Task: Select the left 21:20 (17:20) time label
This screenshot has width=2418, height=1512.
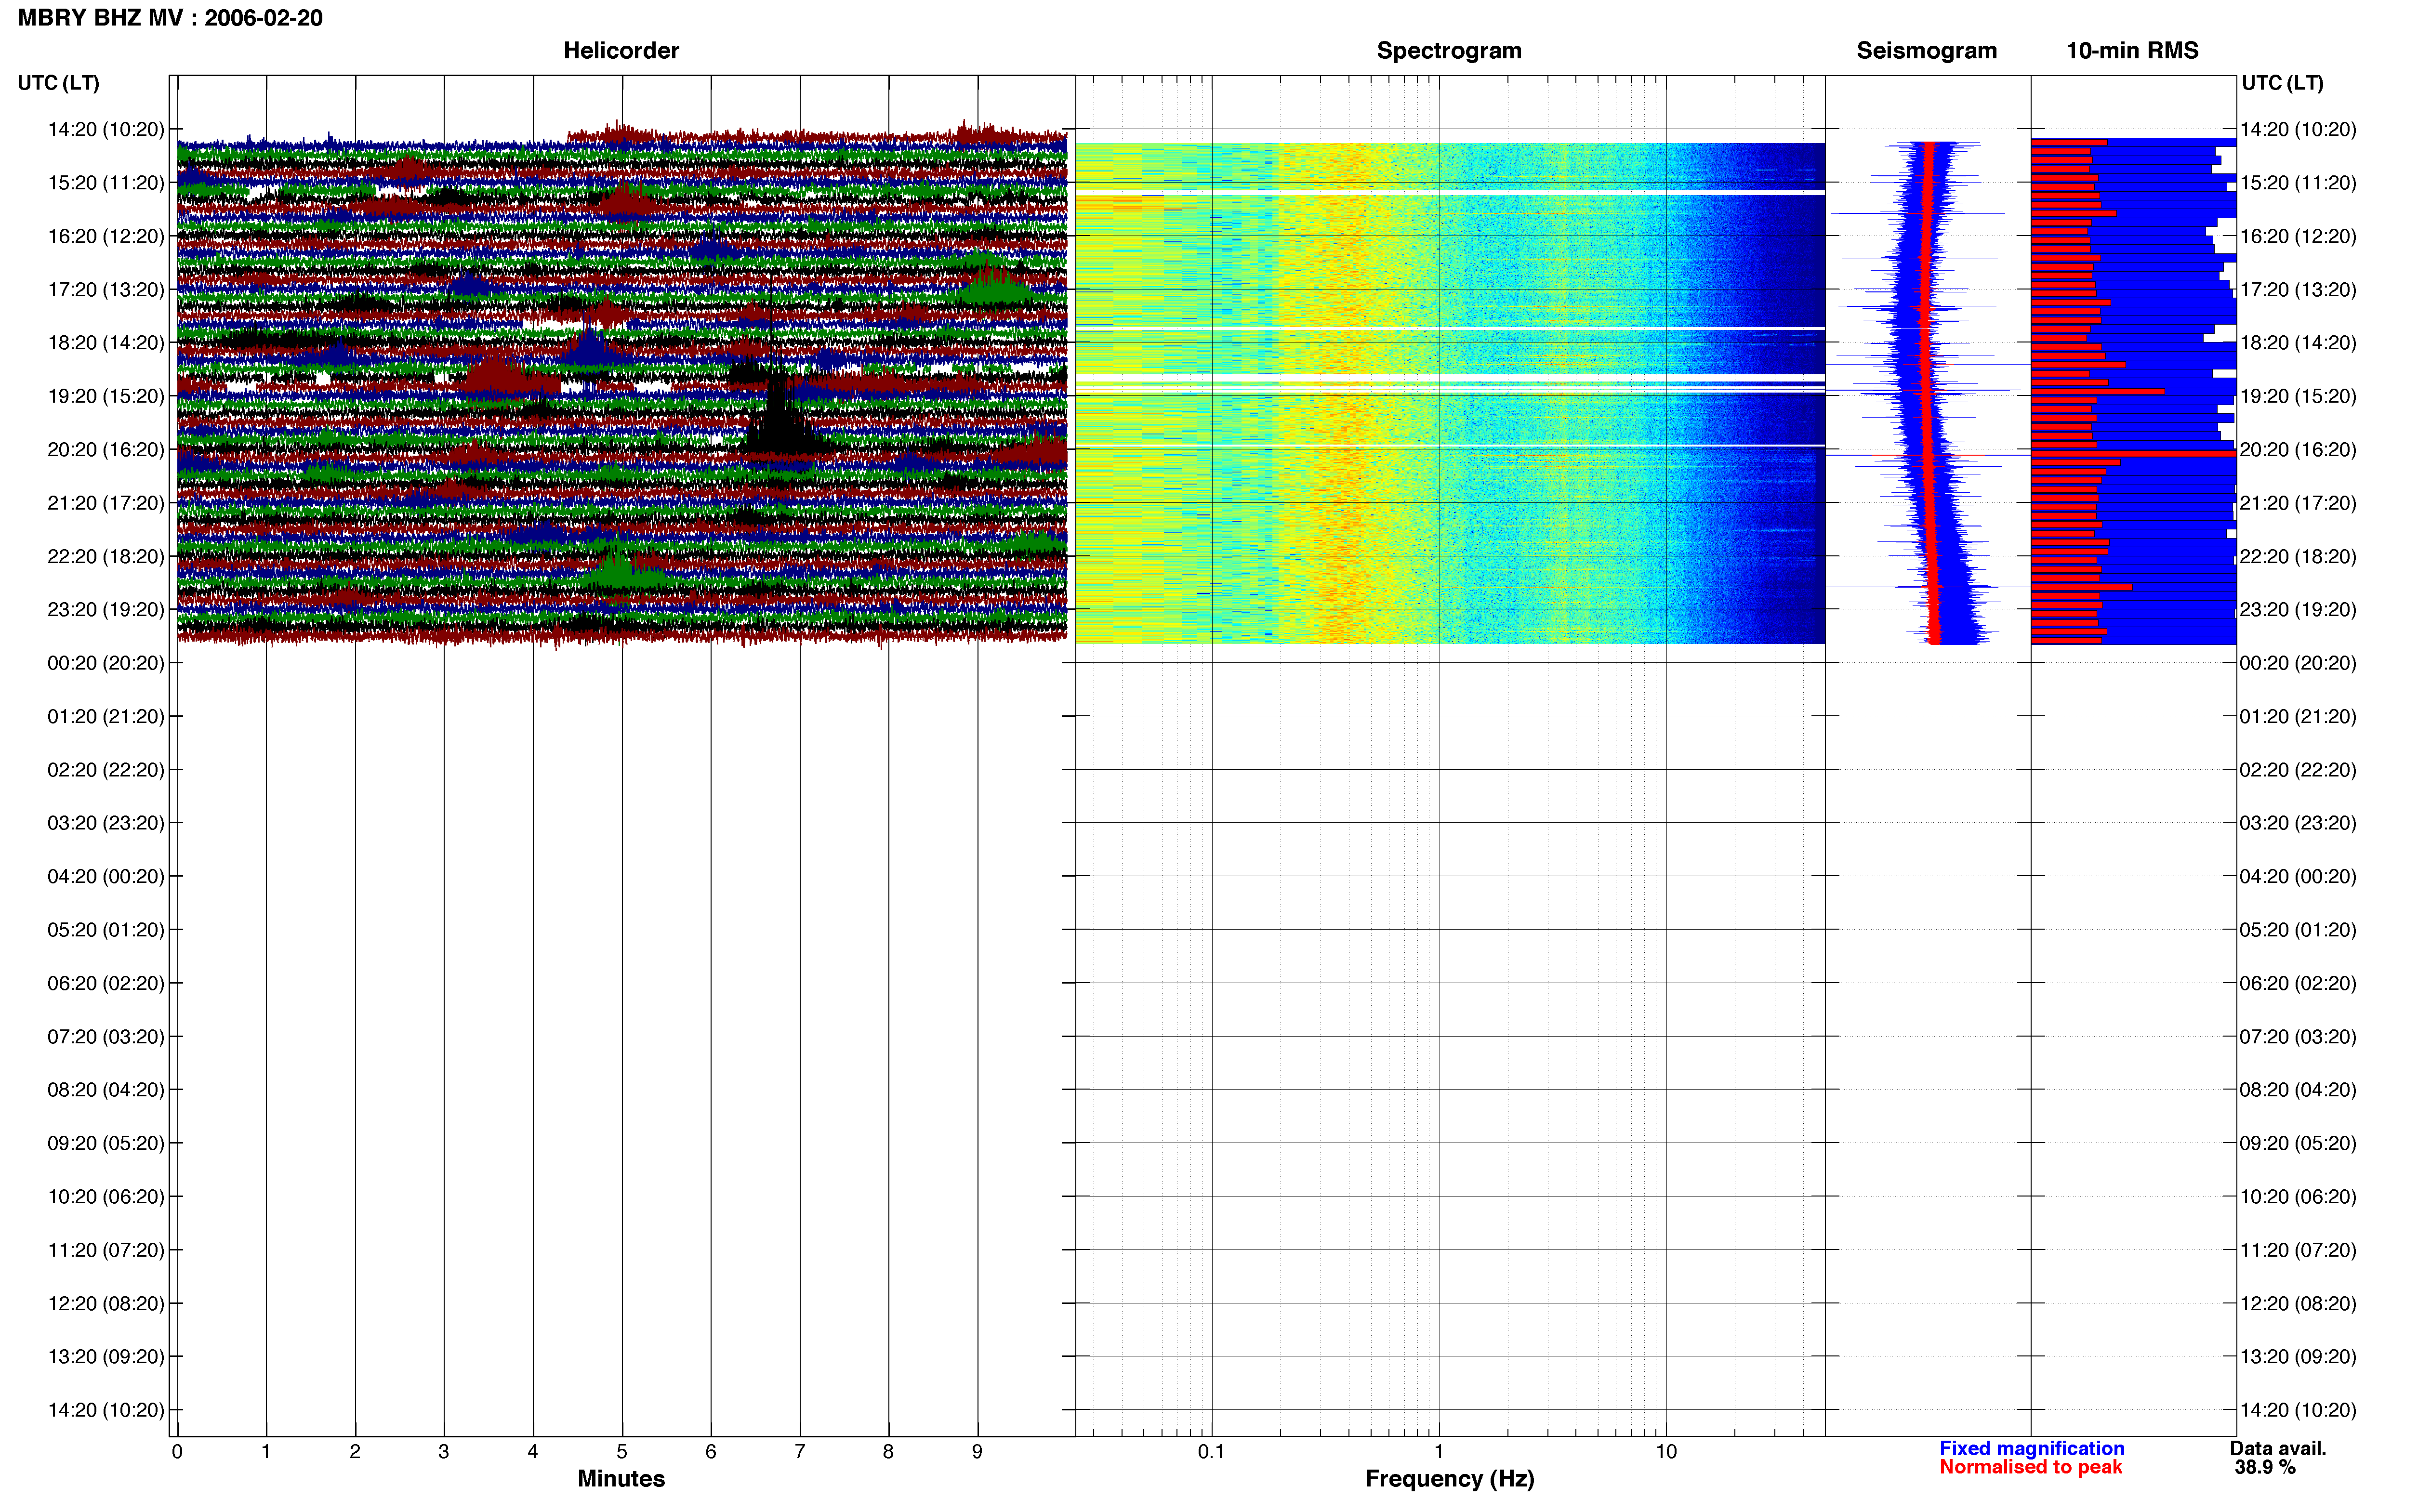Action: coord(106,502)
